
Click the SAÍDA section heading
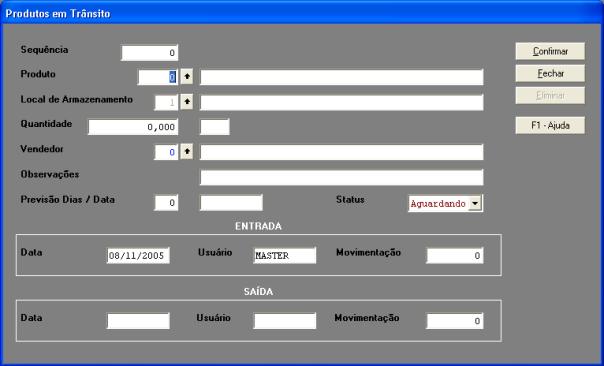click(258, 292)
